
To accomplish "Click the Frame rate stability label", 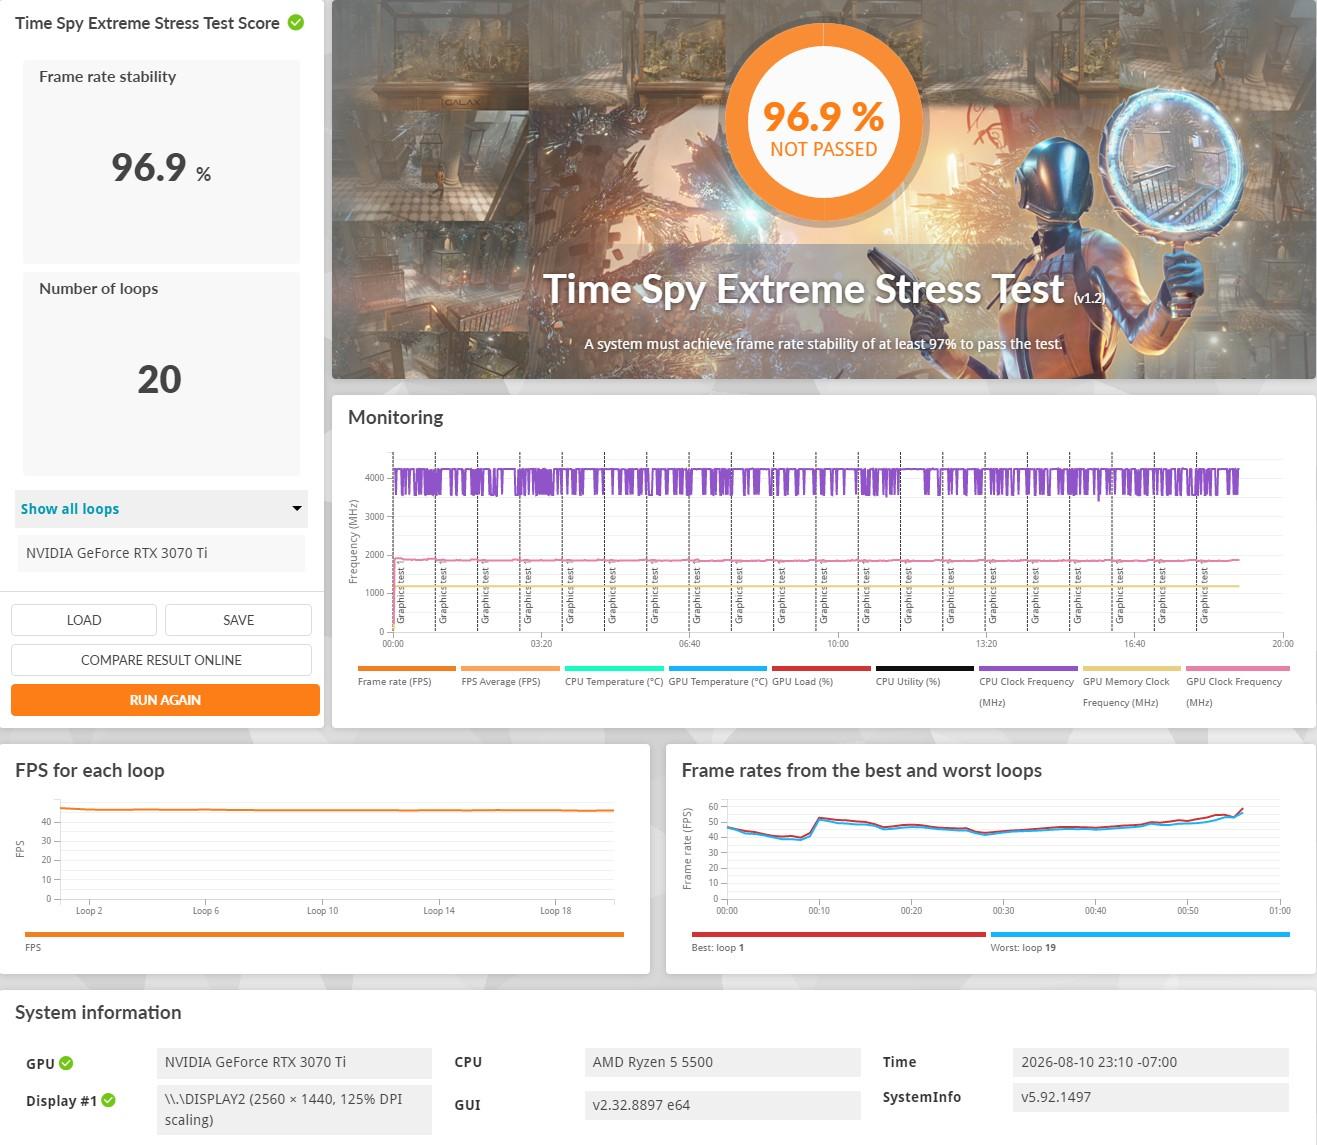I will pyautogui.click(x=108, y=77).
